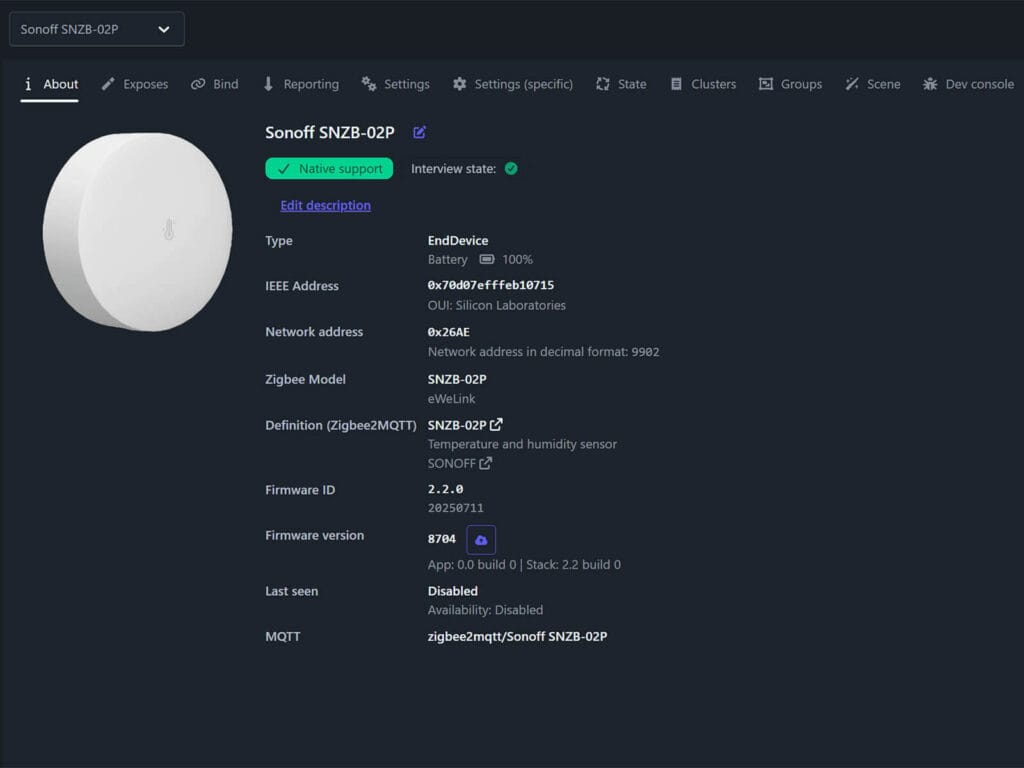Click the MQTT topic zigbee2mqtt/Sonoff SNZB-02P

(517, 636)
